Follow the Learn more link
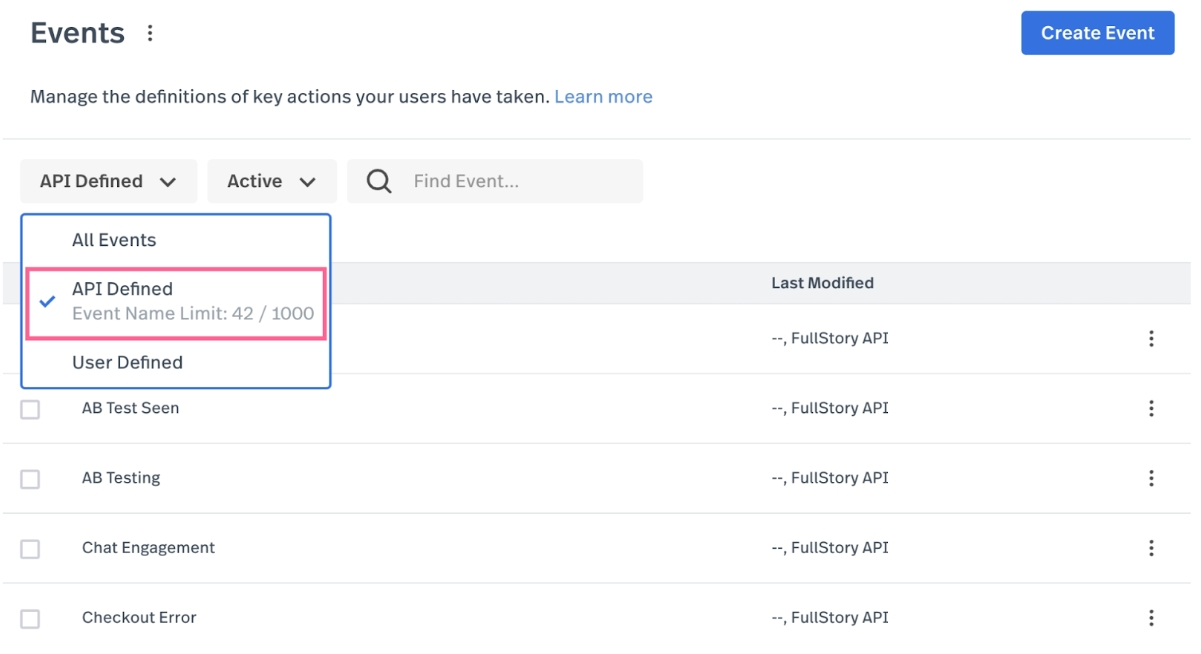The height and width of the screenshot is (654, 1201). click(x=603, y=97)
